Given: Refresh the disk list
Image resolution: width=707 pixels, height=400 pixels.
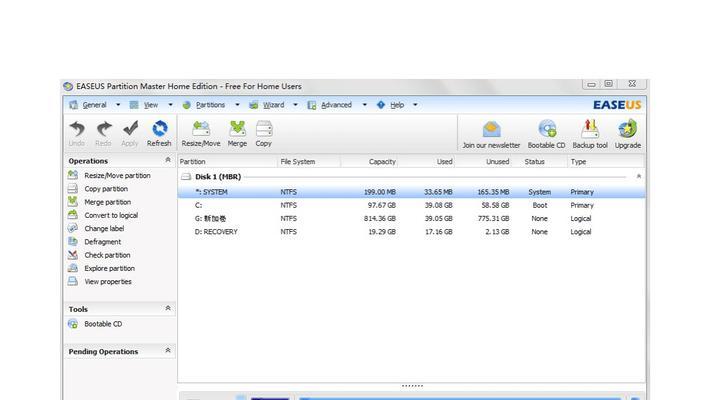Looking at the screenshot, I should [159, 129].
